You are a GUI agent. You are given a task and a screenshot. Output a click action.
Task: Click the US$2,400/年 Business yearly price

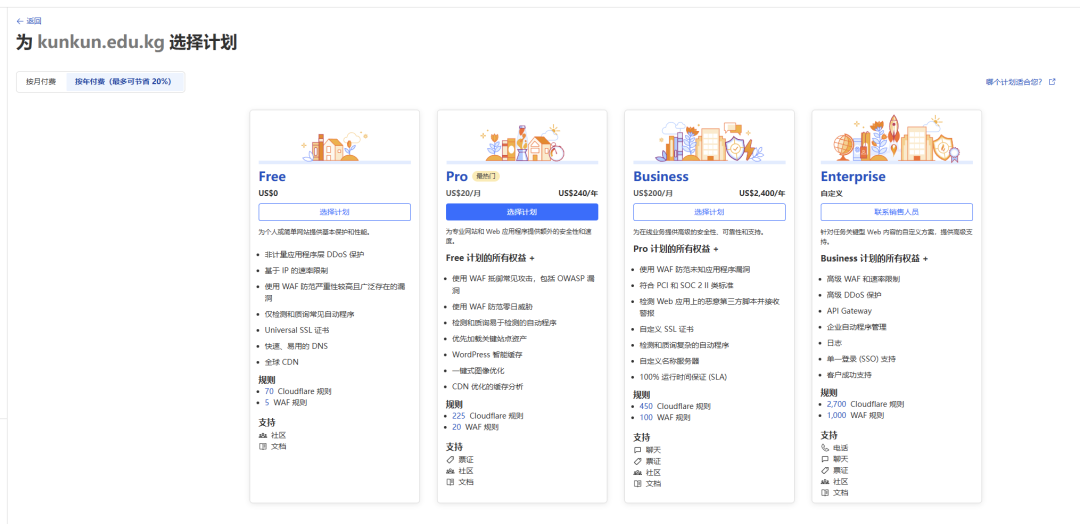[762, 193]
